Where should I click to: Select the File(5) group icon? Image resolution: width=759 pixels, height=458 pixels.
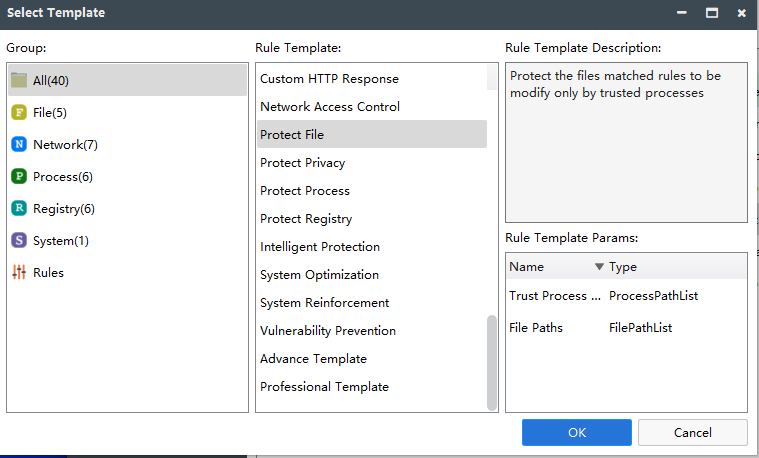(x=19, y=113)
